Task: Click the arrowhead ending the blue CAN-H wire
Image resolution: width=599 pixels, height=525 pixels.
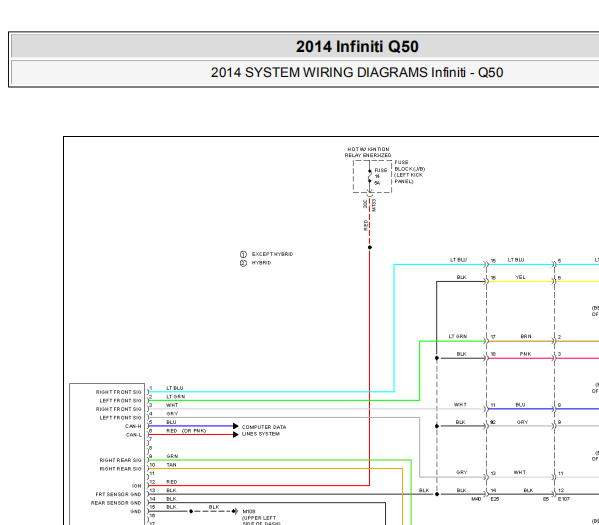Action: click(236, 426)
